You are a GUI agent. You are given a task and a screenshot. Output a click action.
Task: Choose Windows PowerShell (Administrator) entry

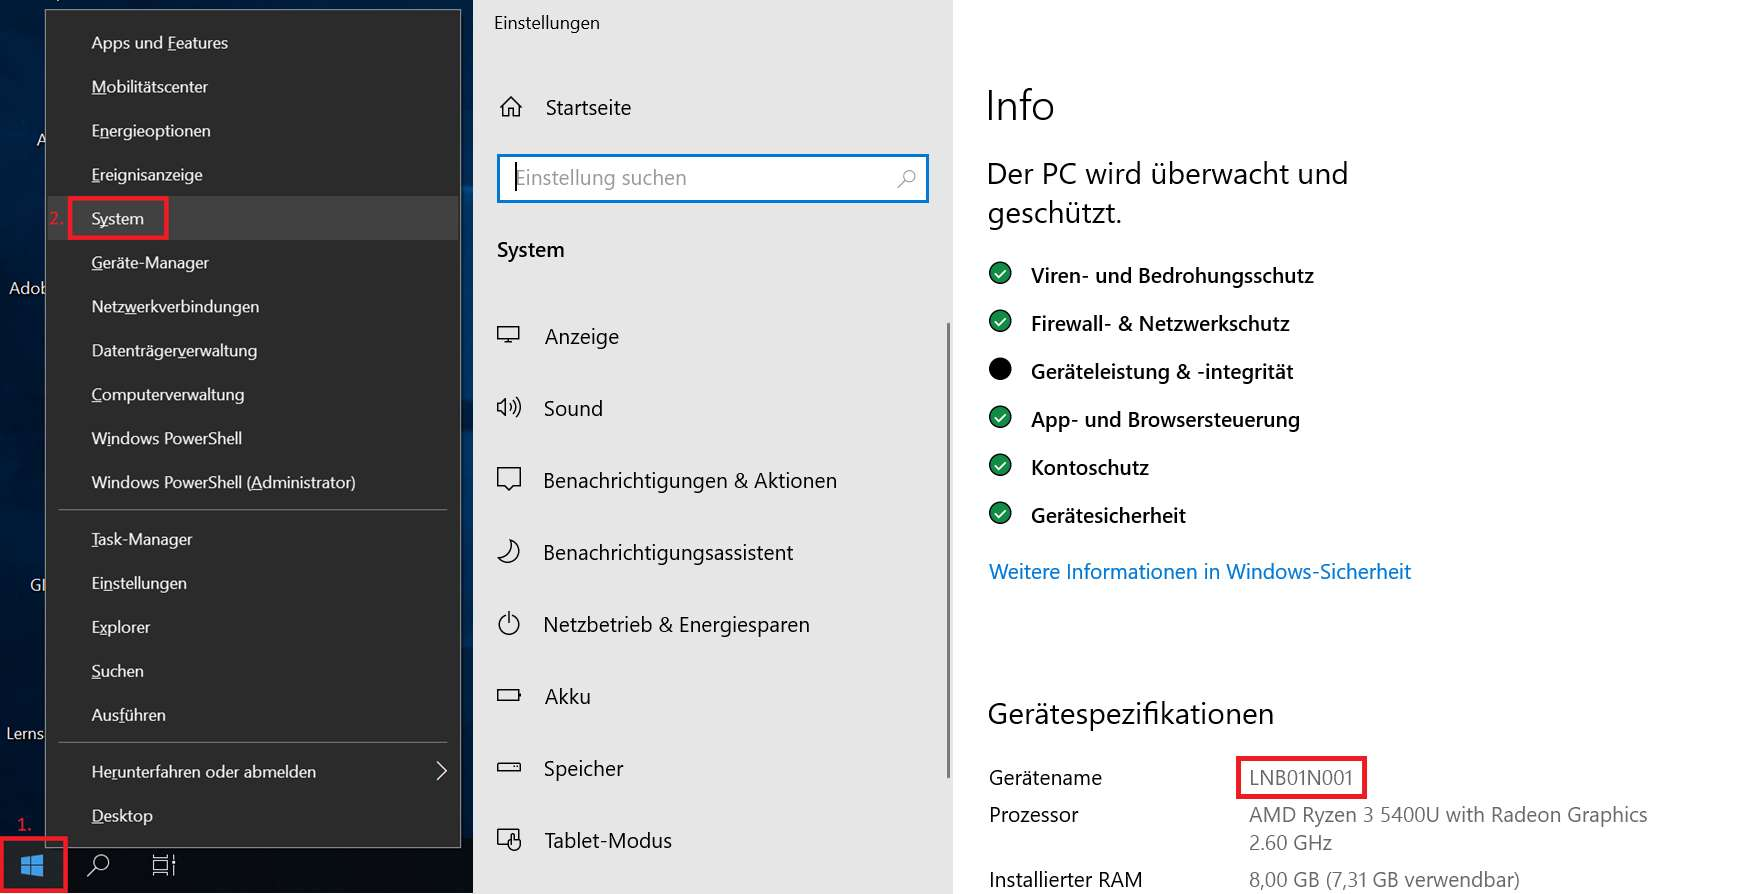point(223,482)
